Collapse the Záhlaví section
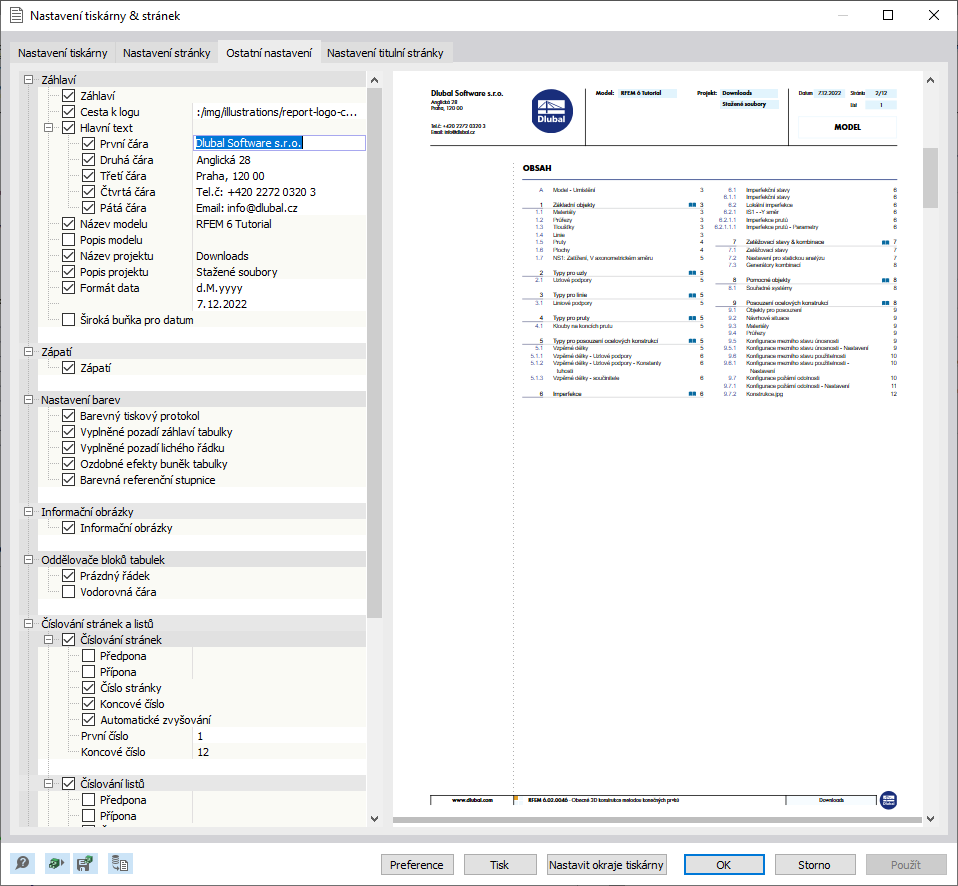Image resolution: width=958 pixels, height=886 pixels. click(x=28, y=79)
